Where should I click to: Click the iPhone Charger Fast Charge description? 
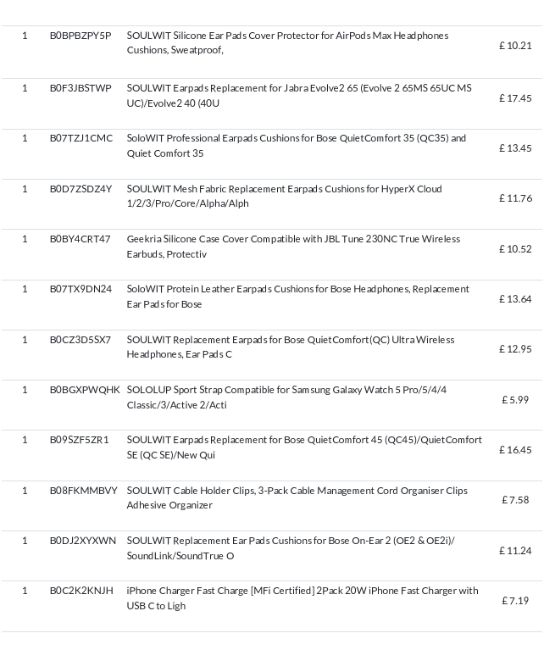(x=302, y=598)
